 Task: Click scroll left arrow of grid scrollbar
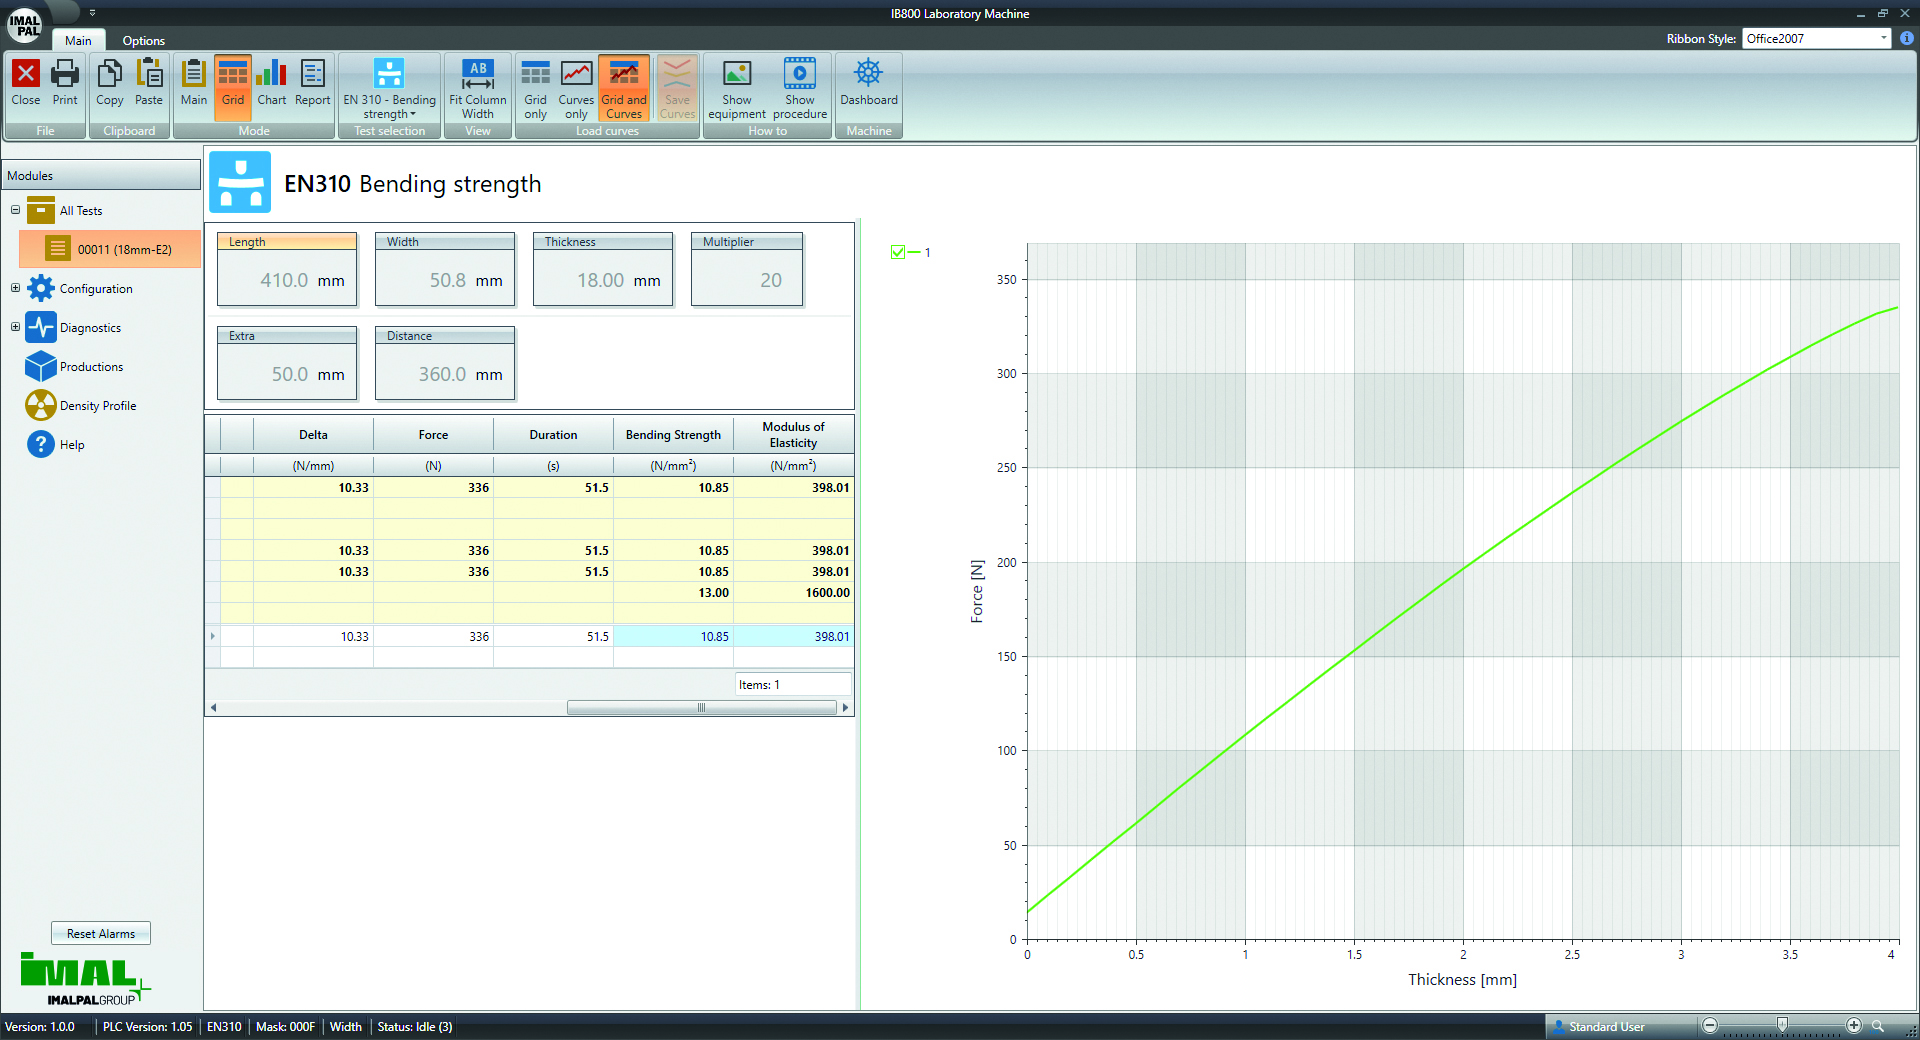[213, 708]
